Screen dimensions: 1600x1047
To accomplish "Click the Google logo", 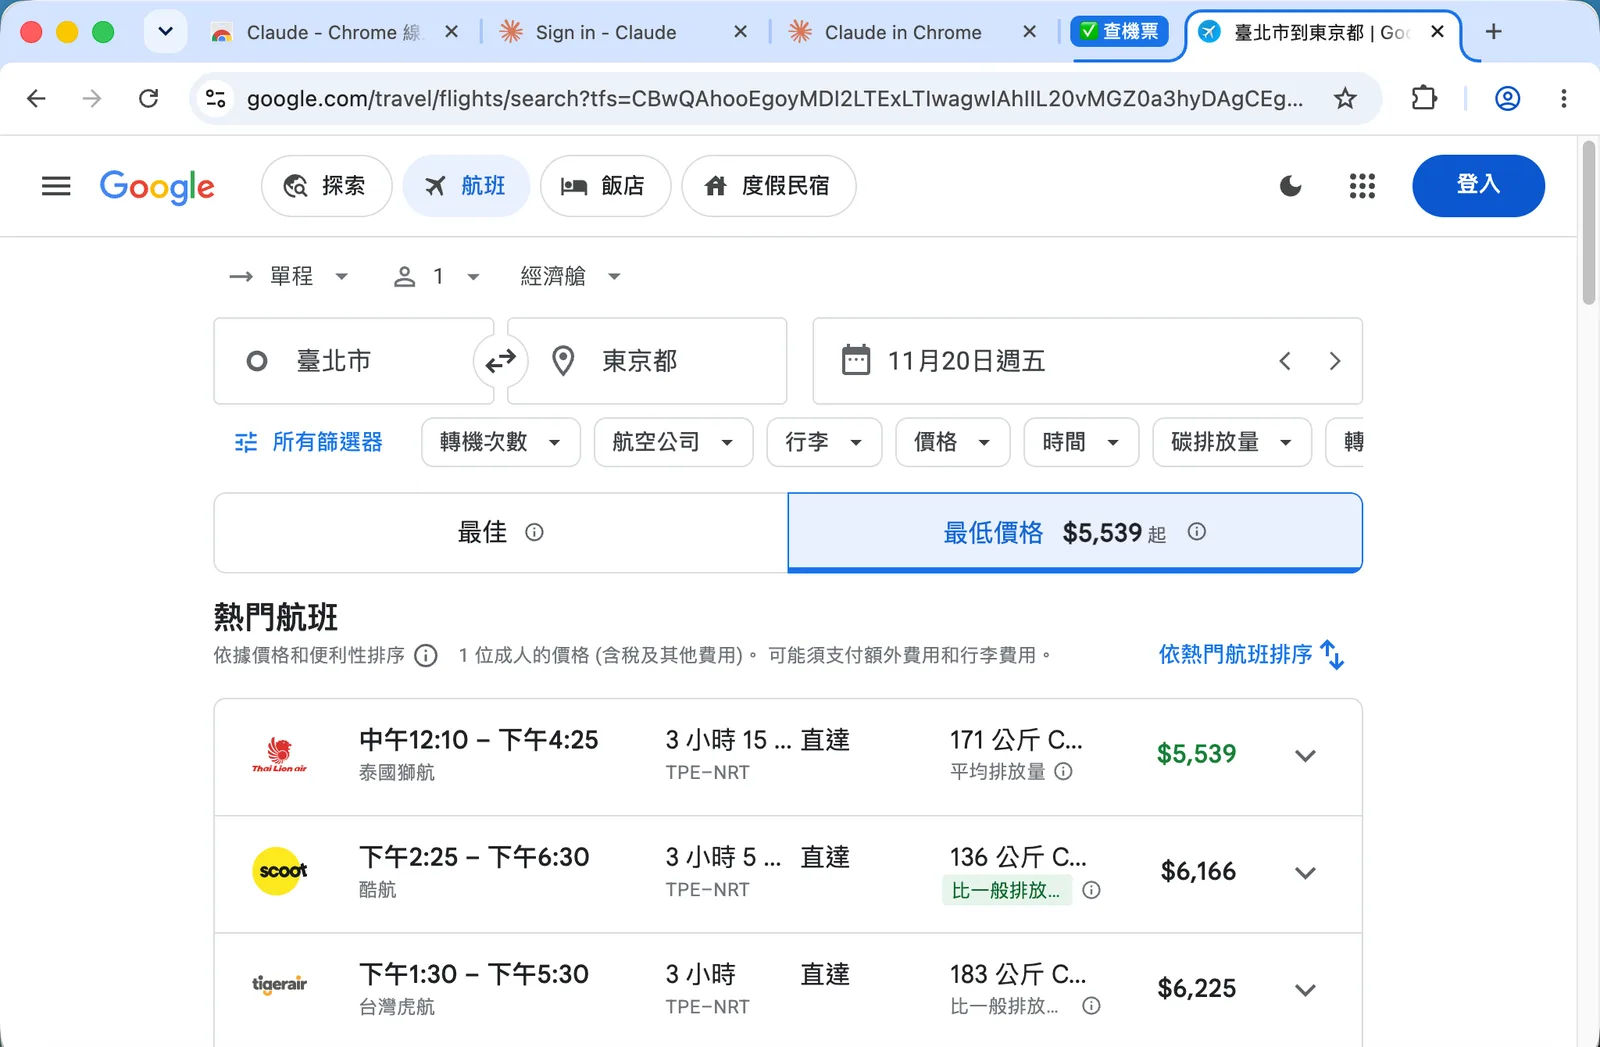I will coord(157,187).
